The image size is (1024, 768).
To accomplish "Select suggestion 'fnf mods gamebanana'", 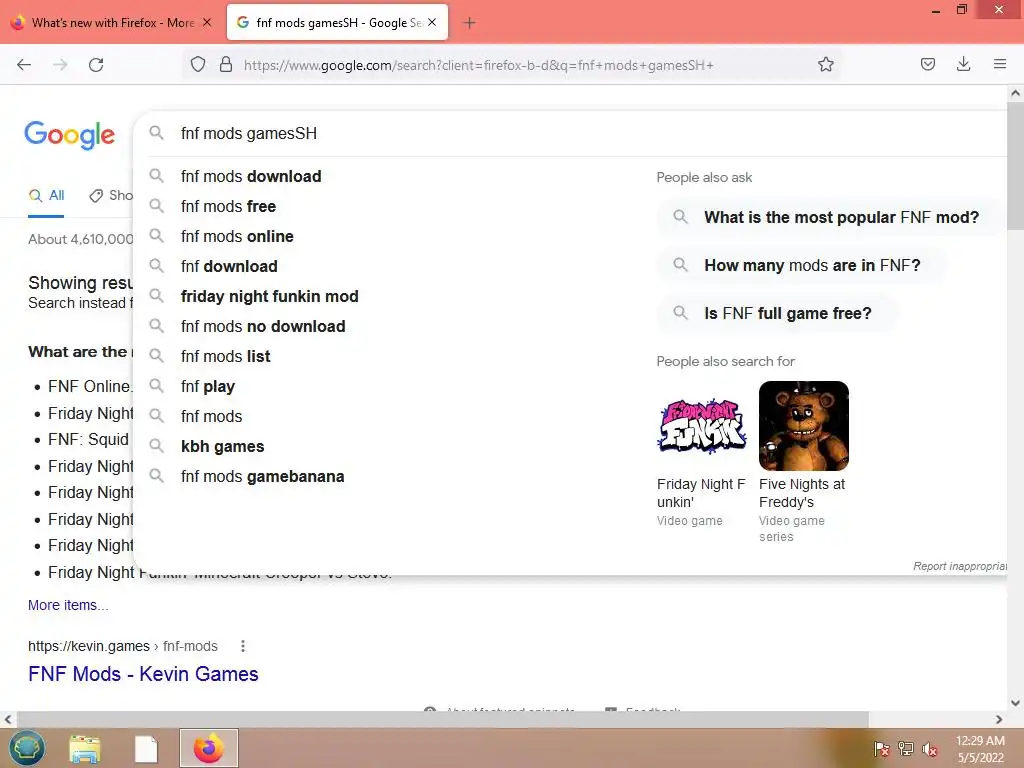I will click(262, 477).
